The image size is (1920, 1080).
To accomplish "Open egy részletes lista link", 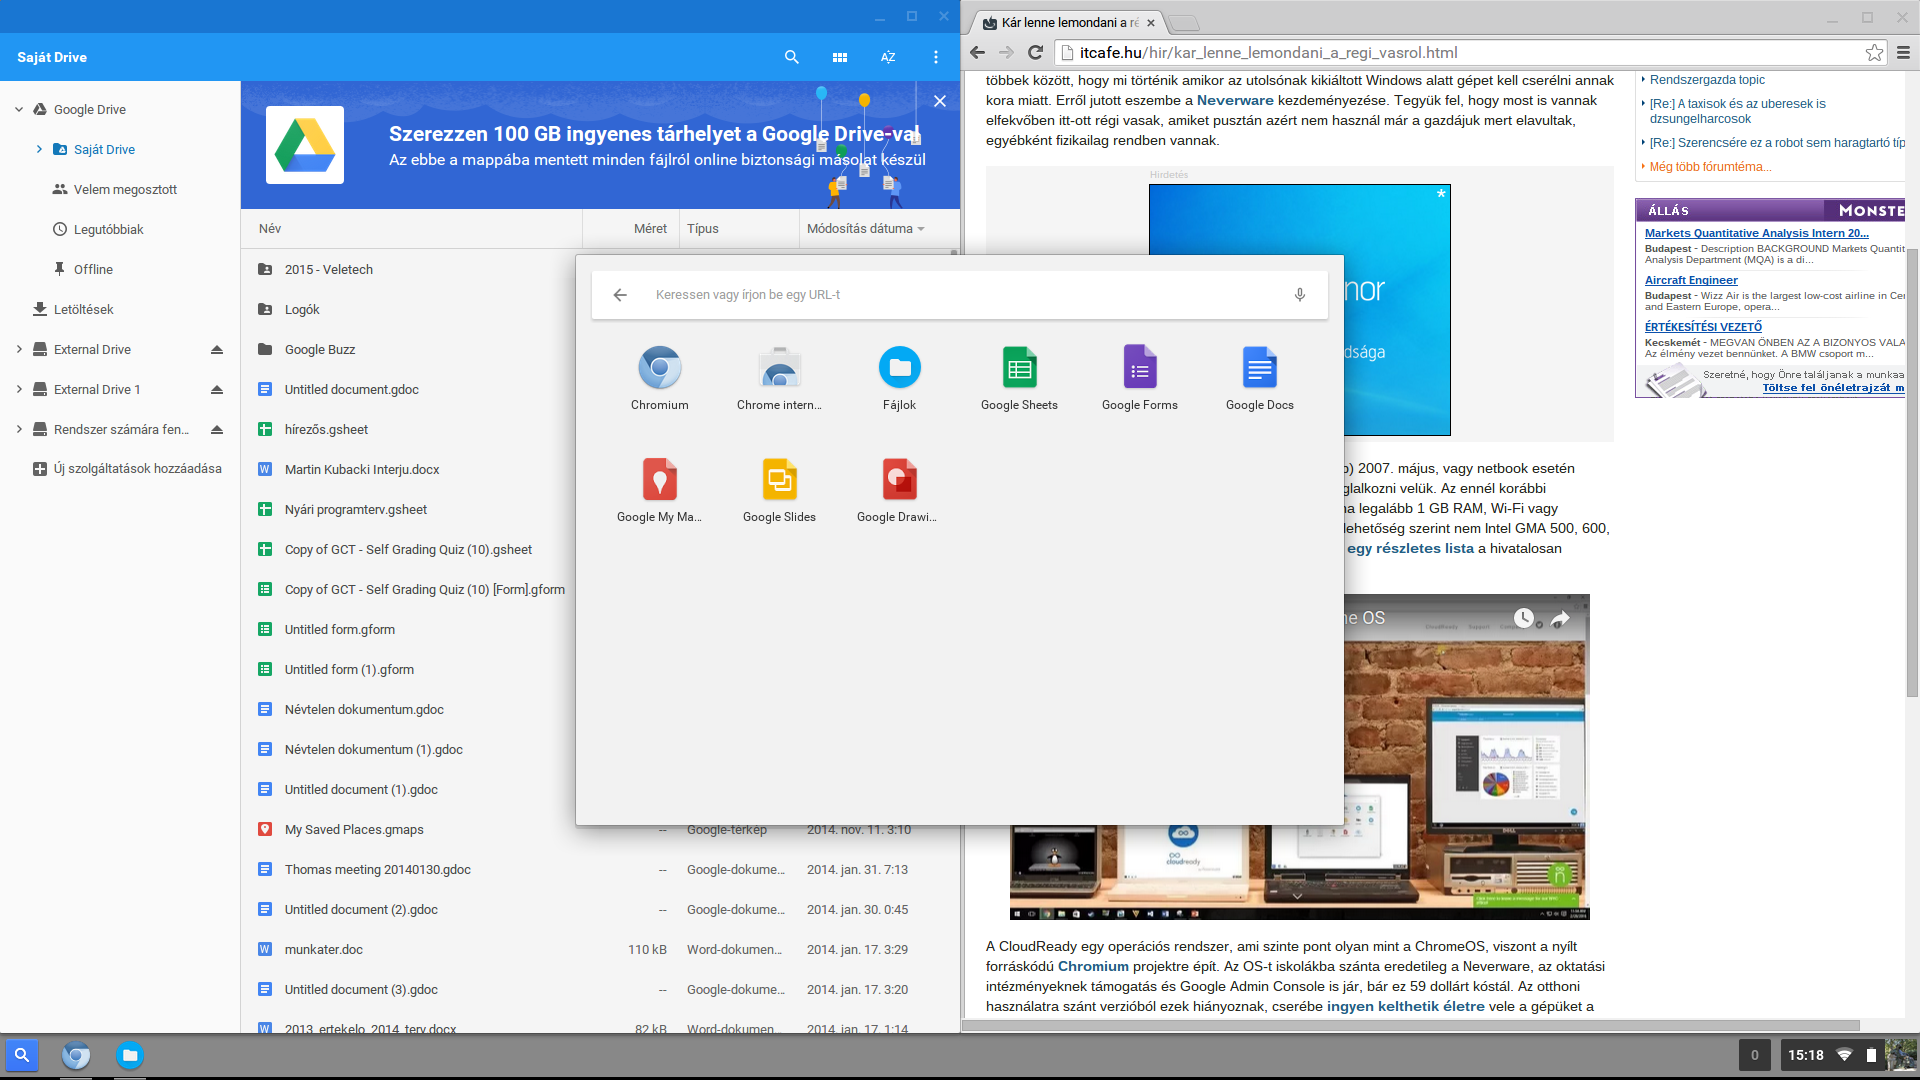I will coord(1410,548).
